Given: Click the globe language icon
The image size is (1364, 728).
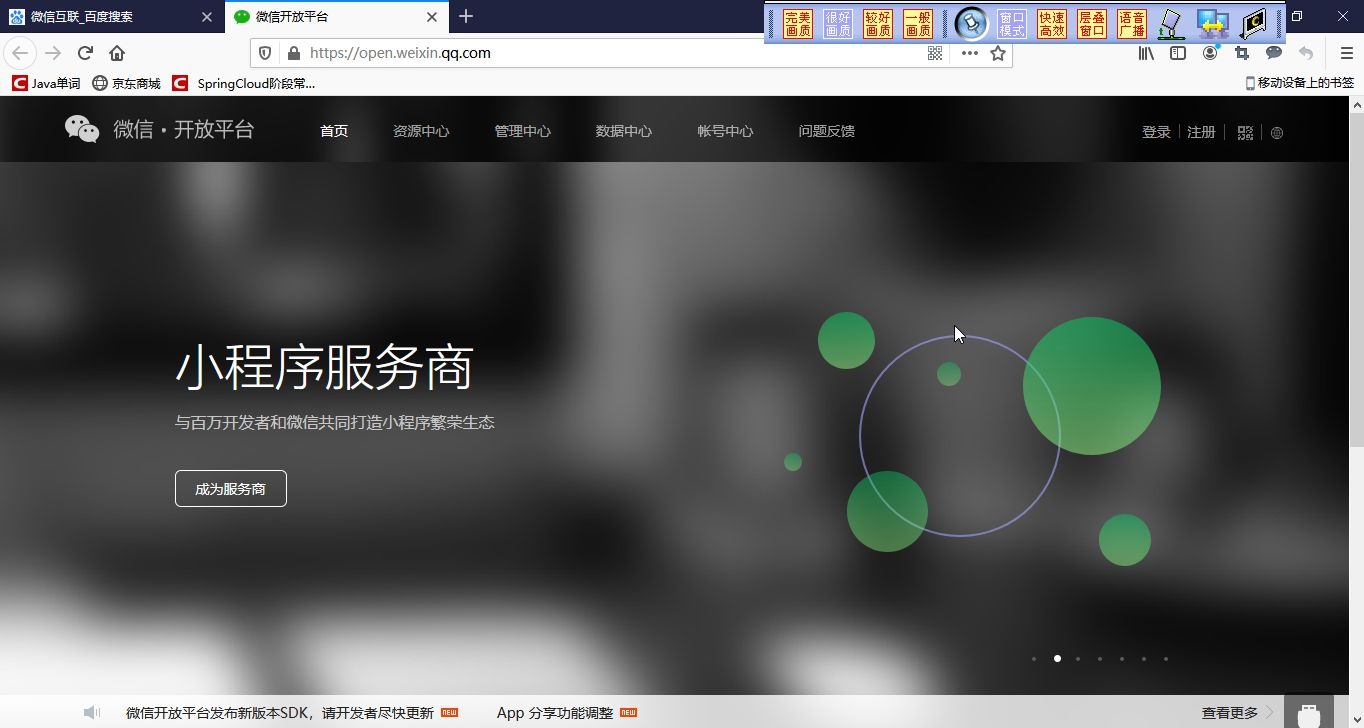Looking at the screenshot, I should click(x=1277, y=133).
